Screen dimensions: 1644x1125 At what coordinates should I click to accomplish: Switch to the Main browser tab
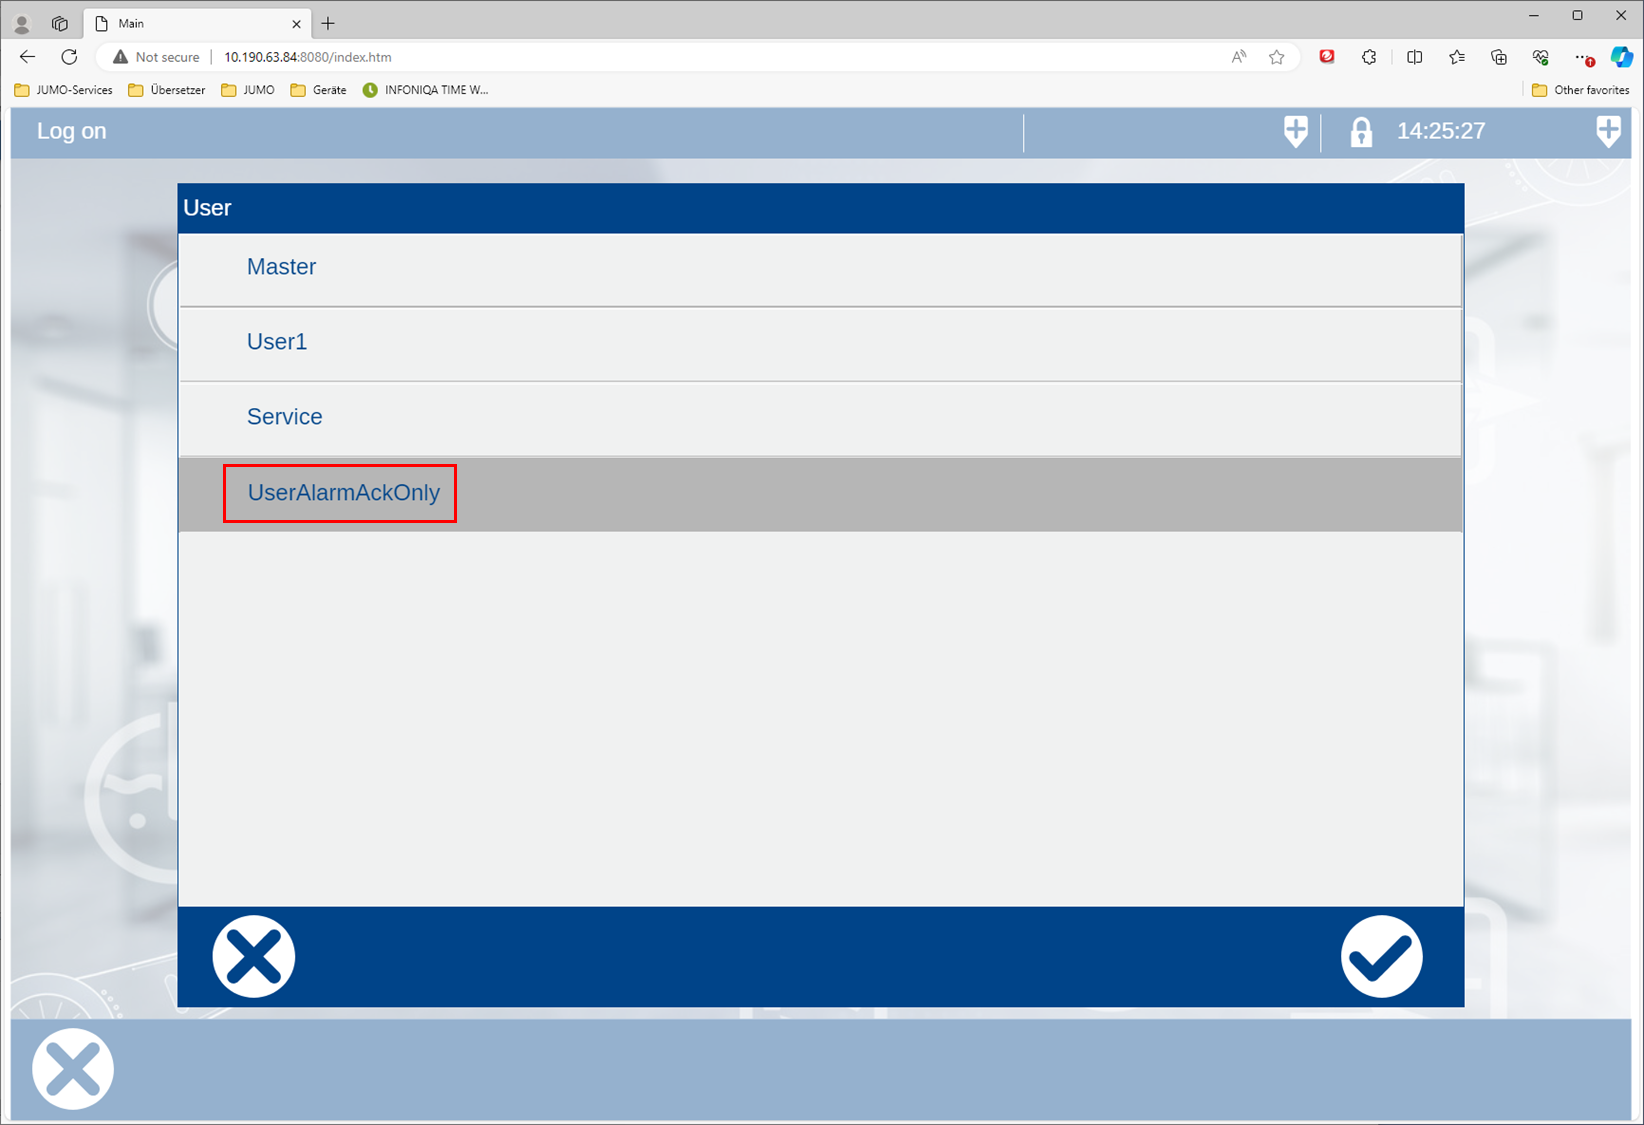[x=190, y=23]
